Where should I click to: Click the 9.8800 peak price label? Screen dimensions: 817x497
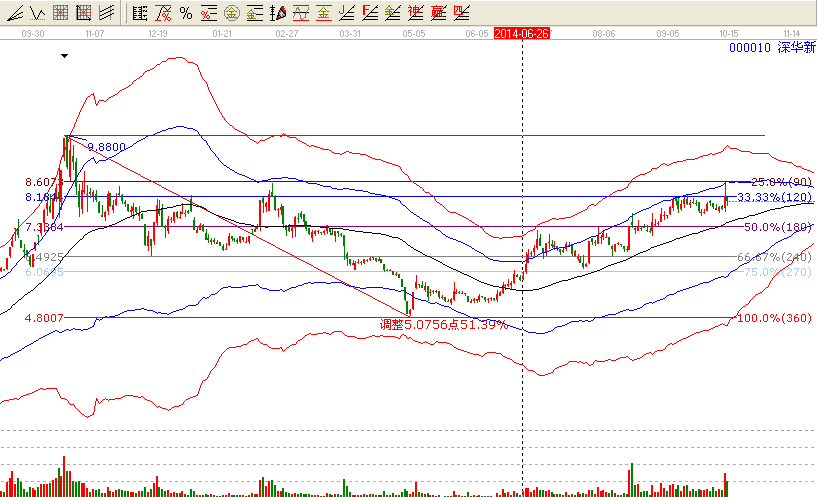(106, 147)
